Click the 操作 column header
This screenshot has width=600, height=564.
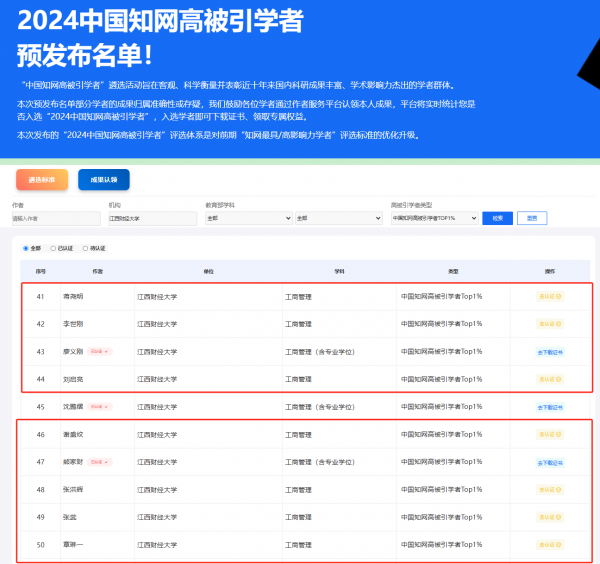click(x=550, y=271)
